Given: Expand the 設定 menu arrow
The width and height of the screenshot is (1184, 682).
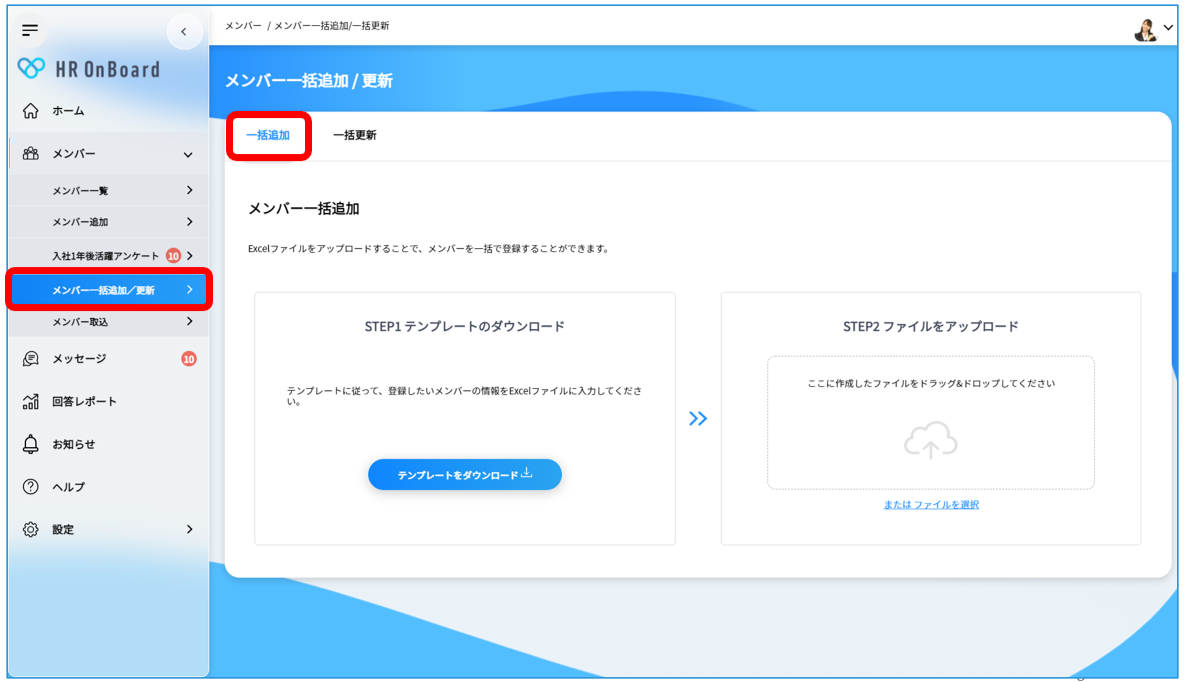Looking at the screenshot, I should [190, 529].
